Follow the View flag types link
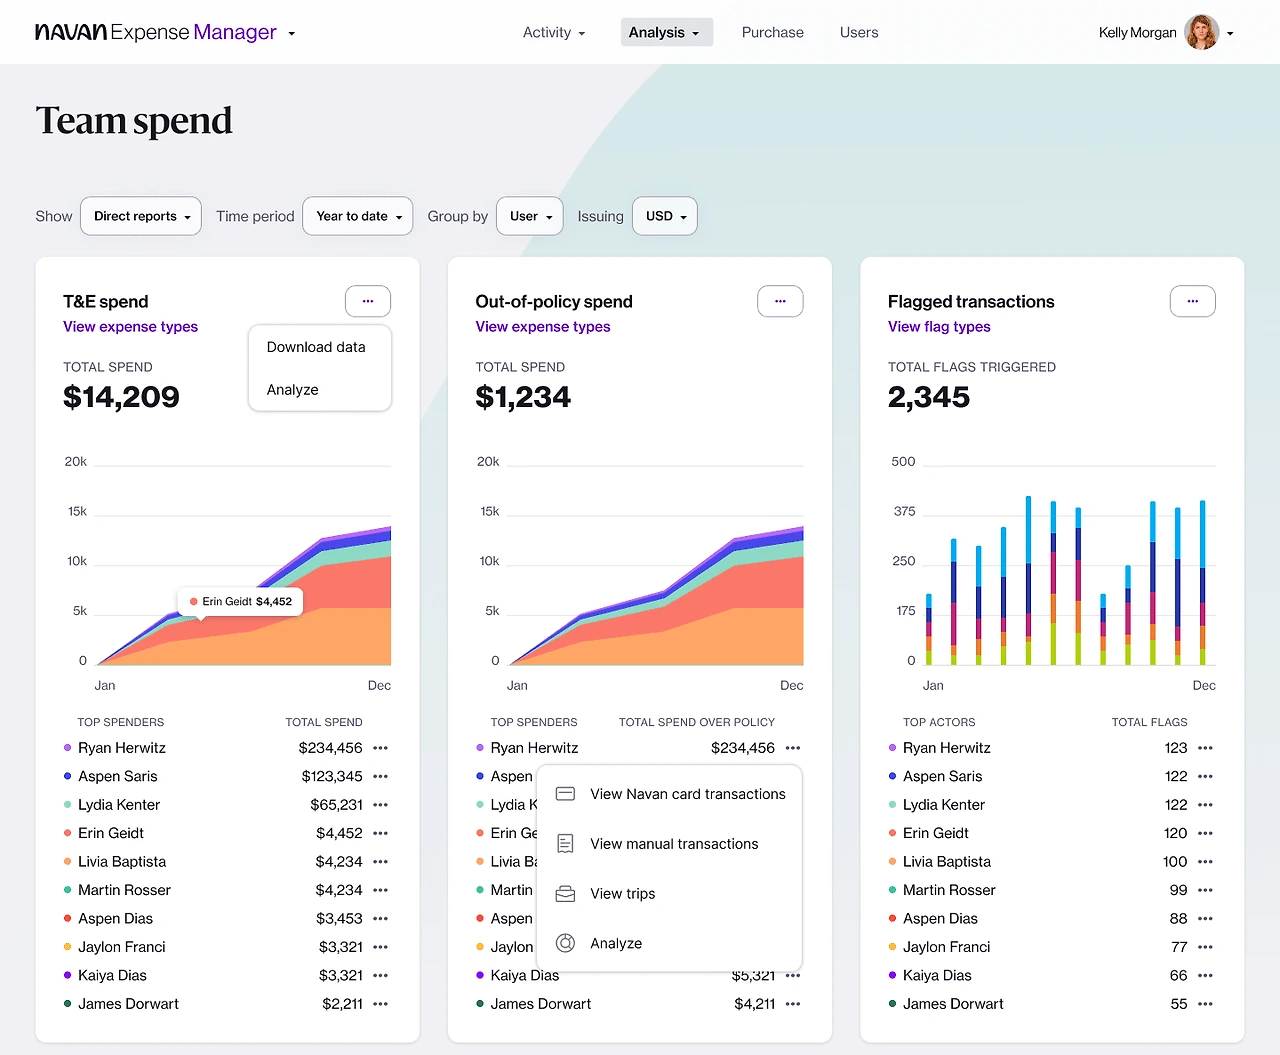The width and height of the screenshot is (1280, 1055). click(939, 327)
